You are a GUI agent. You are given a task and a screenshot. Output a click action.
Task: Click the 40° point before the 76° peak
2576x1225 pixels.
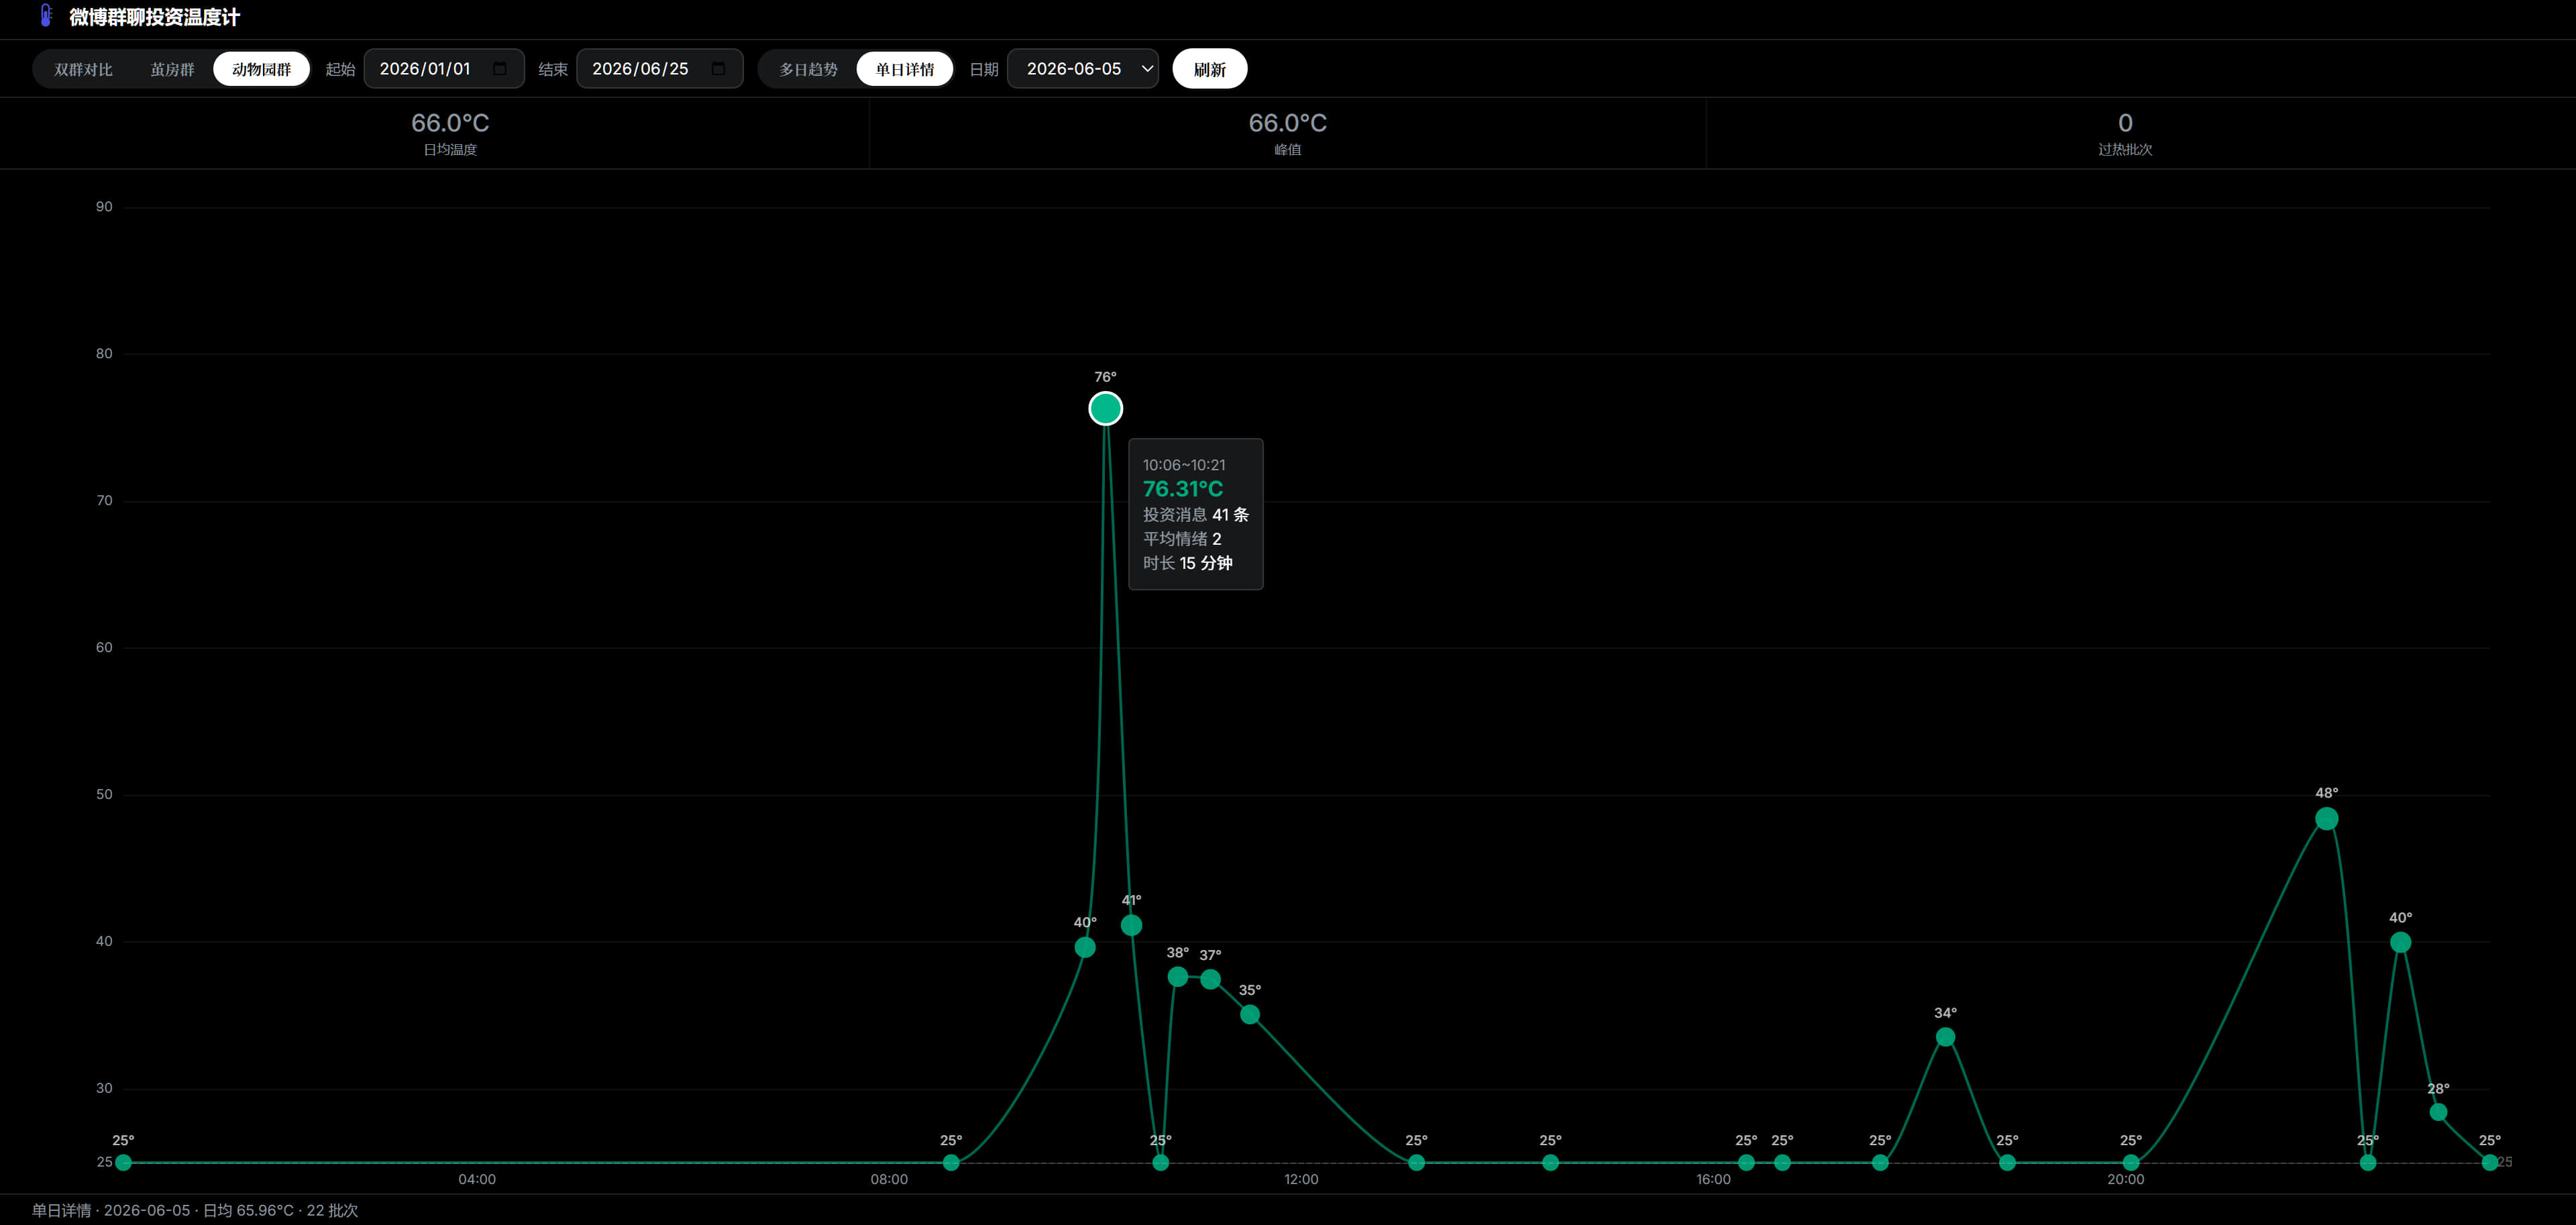[x=1085, y=947]
